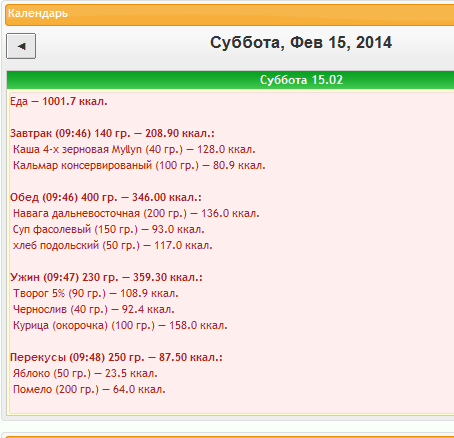
Task: Click the orange panel header at page bottom
Action: coord(230,436)
